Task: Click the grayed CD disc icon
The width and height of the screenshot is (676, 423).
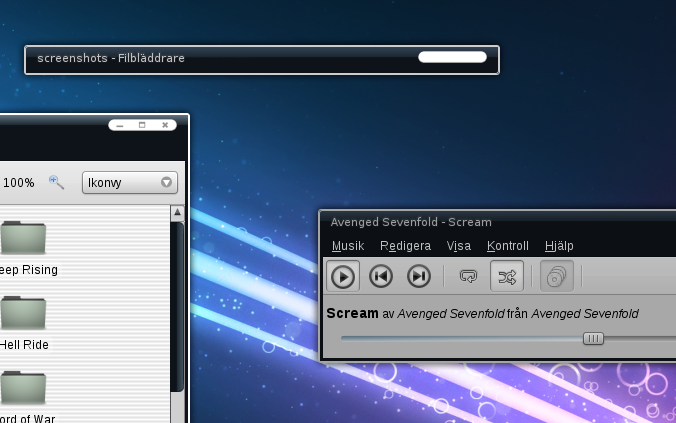Action: tap(557, 276)
